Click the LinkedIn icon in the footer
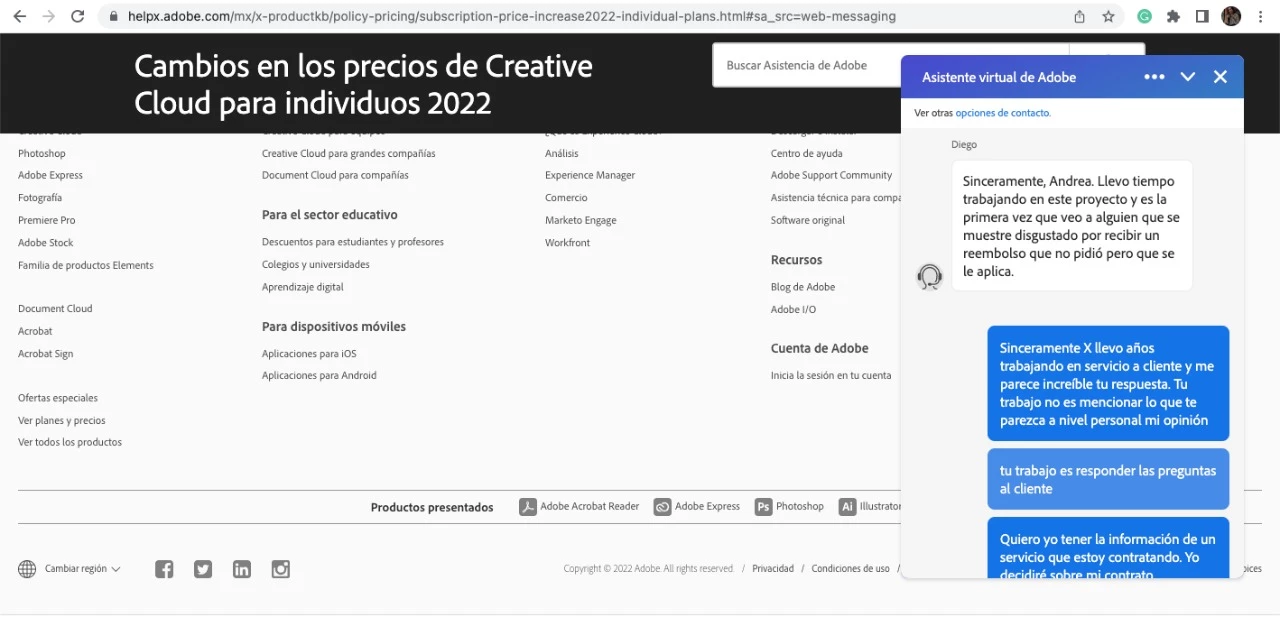The height and width of the screenshot is (617, 1280). pyautogui.click(x=242, y=569)
